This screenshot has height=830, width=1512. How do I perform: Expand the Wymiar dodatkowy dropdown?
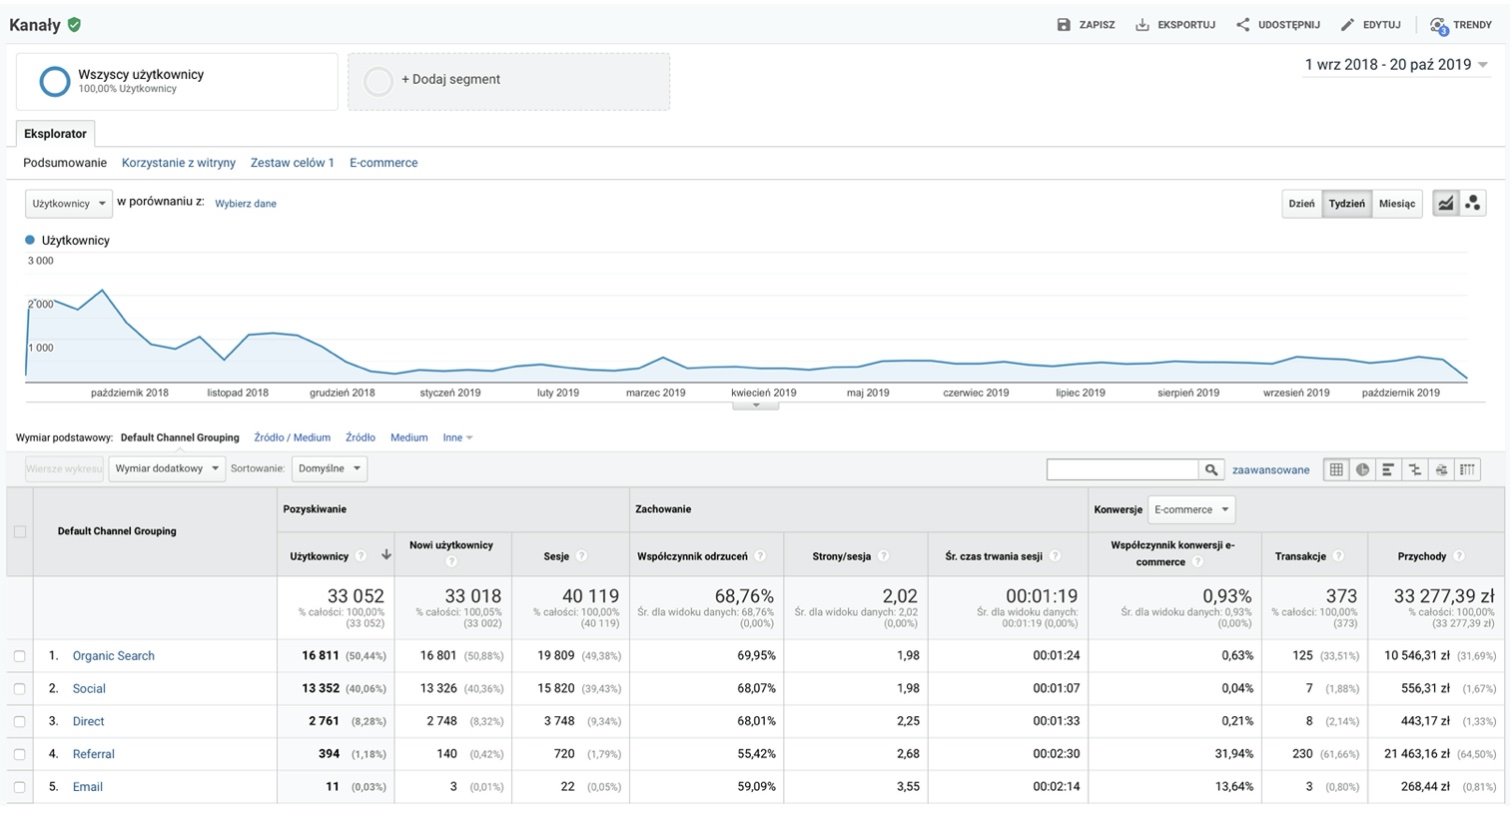click(166, 468)
